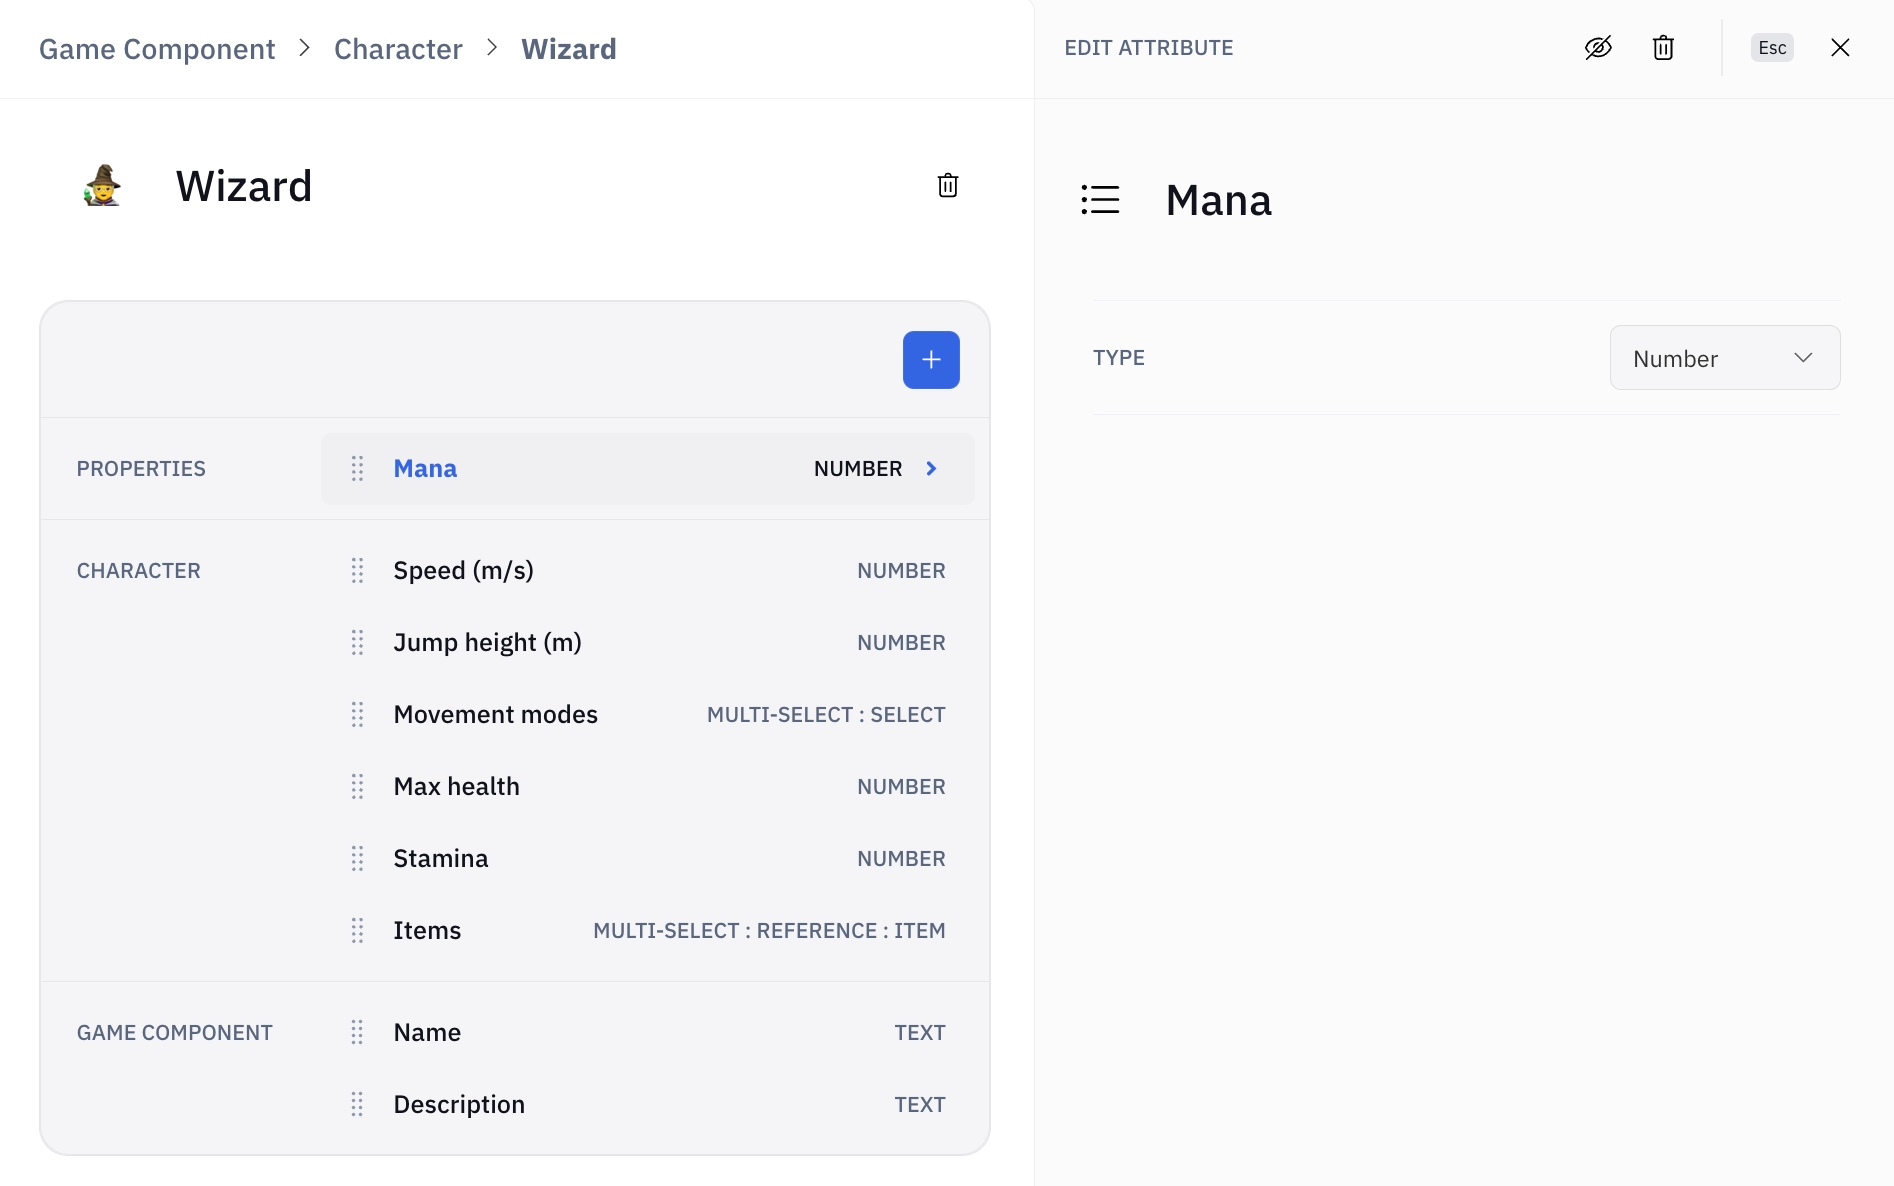Click the list icon beside the Mana title
The width and height of the screenshot is (1894, 1186).
1100,200
